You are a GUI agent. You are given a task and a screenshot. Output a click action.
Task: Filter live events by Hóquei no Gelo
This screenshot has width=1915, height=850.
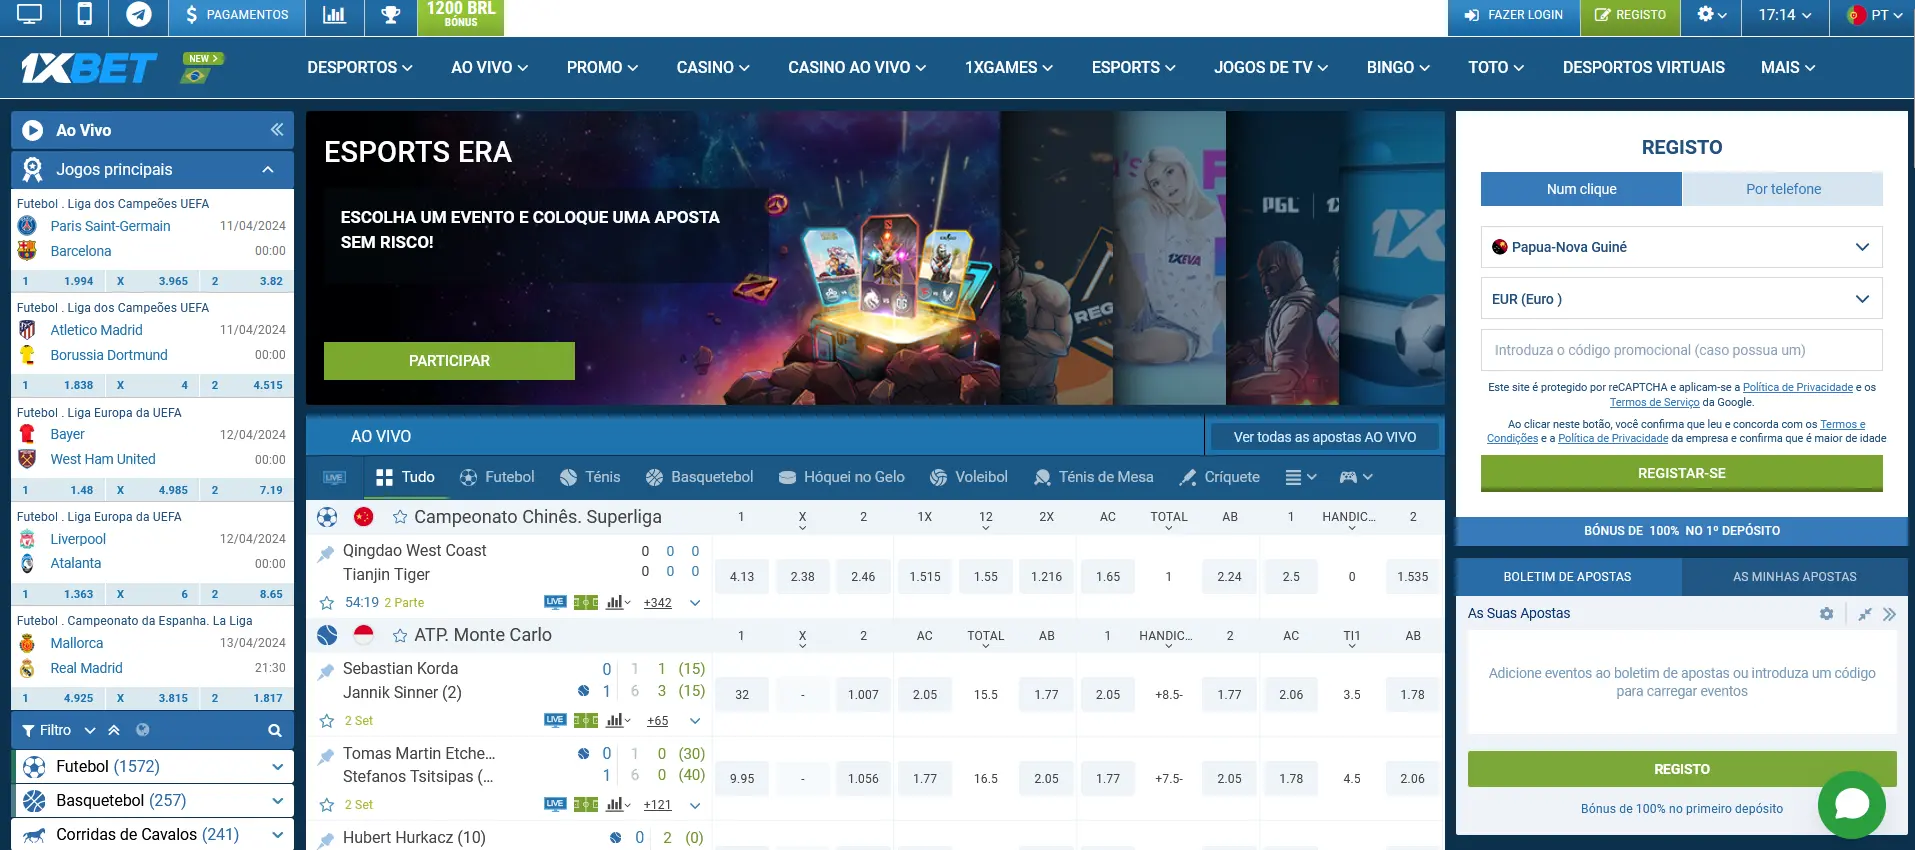841,478
